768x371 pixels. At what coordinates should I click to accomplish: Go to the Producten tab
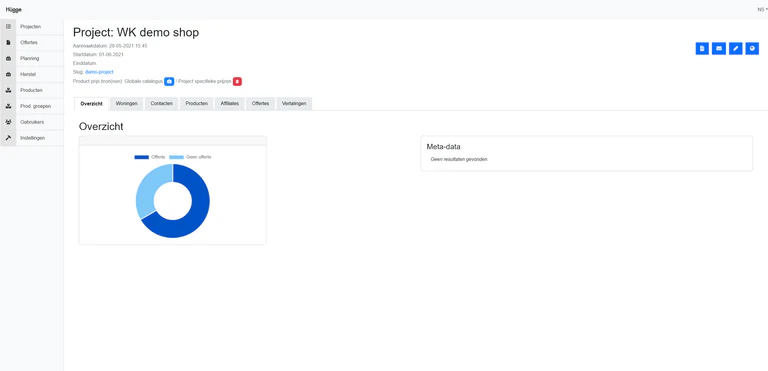pyautogui.click(x=196, y=104)
